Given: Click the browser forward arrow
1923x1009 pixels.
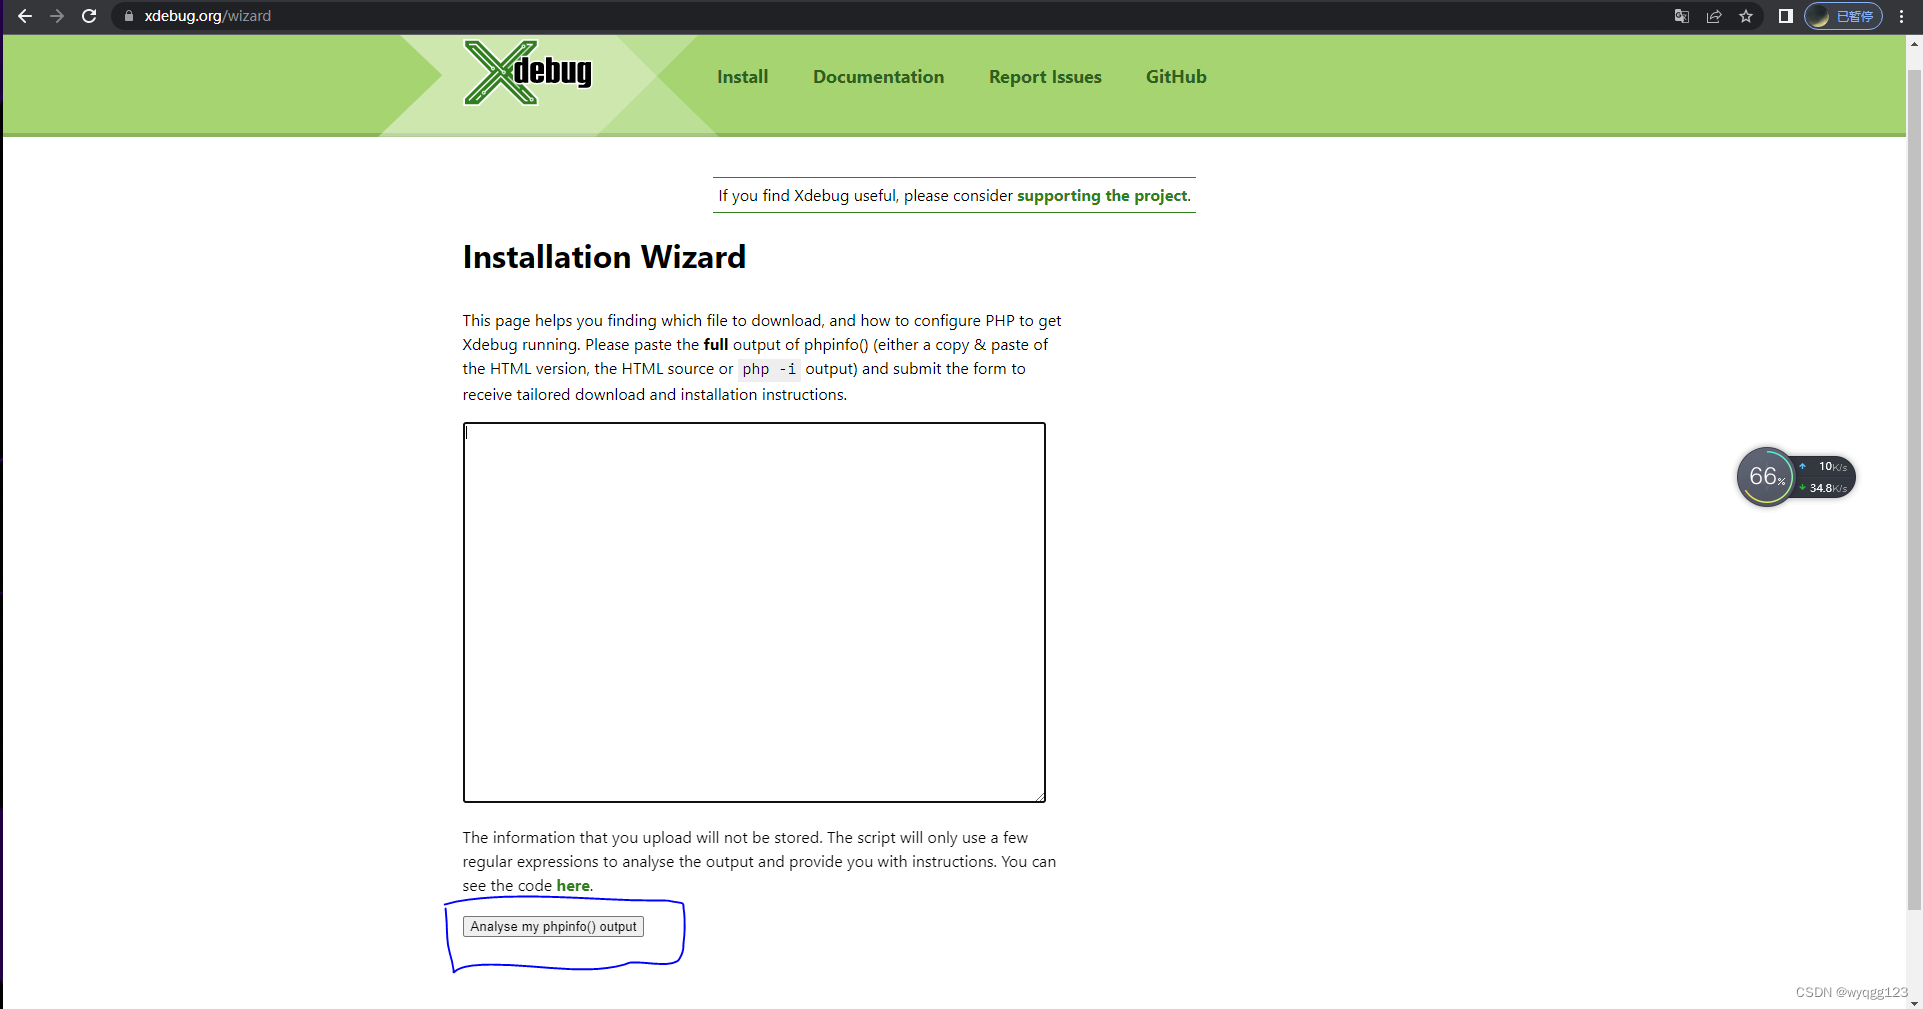Looking at the screenshot, I should 57,16.
